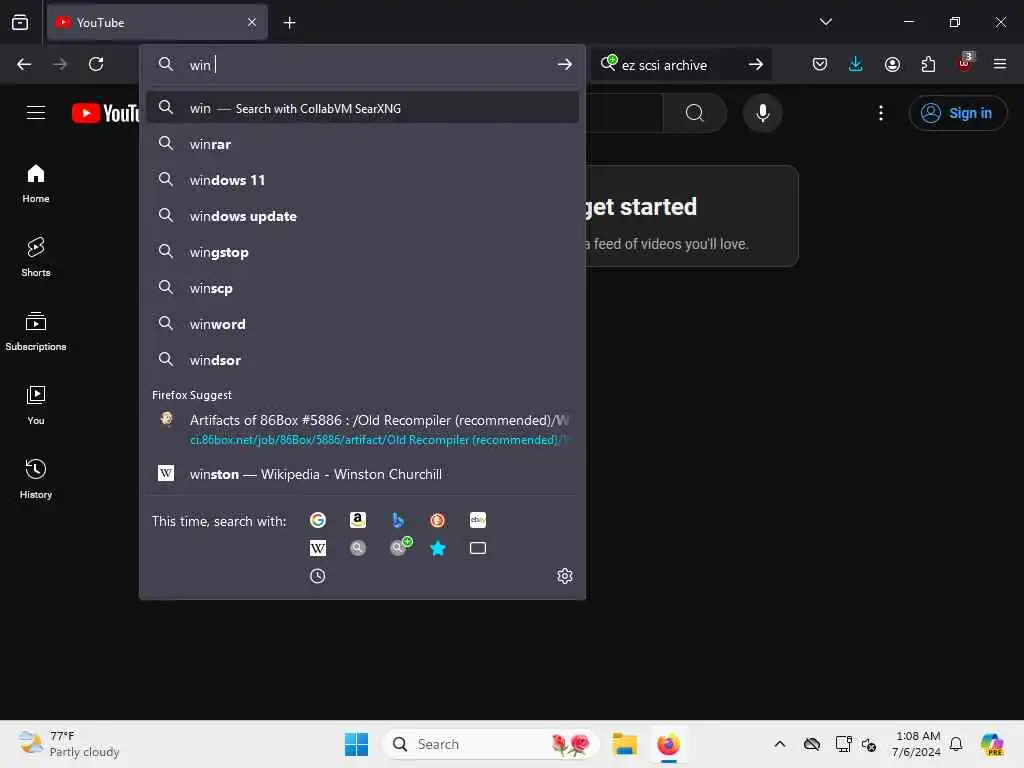
Task: Open the Artifacts of 86Box #5886 suggestion
Action: (x=362, y=429)
